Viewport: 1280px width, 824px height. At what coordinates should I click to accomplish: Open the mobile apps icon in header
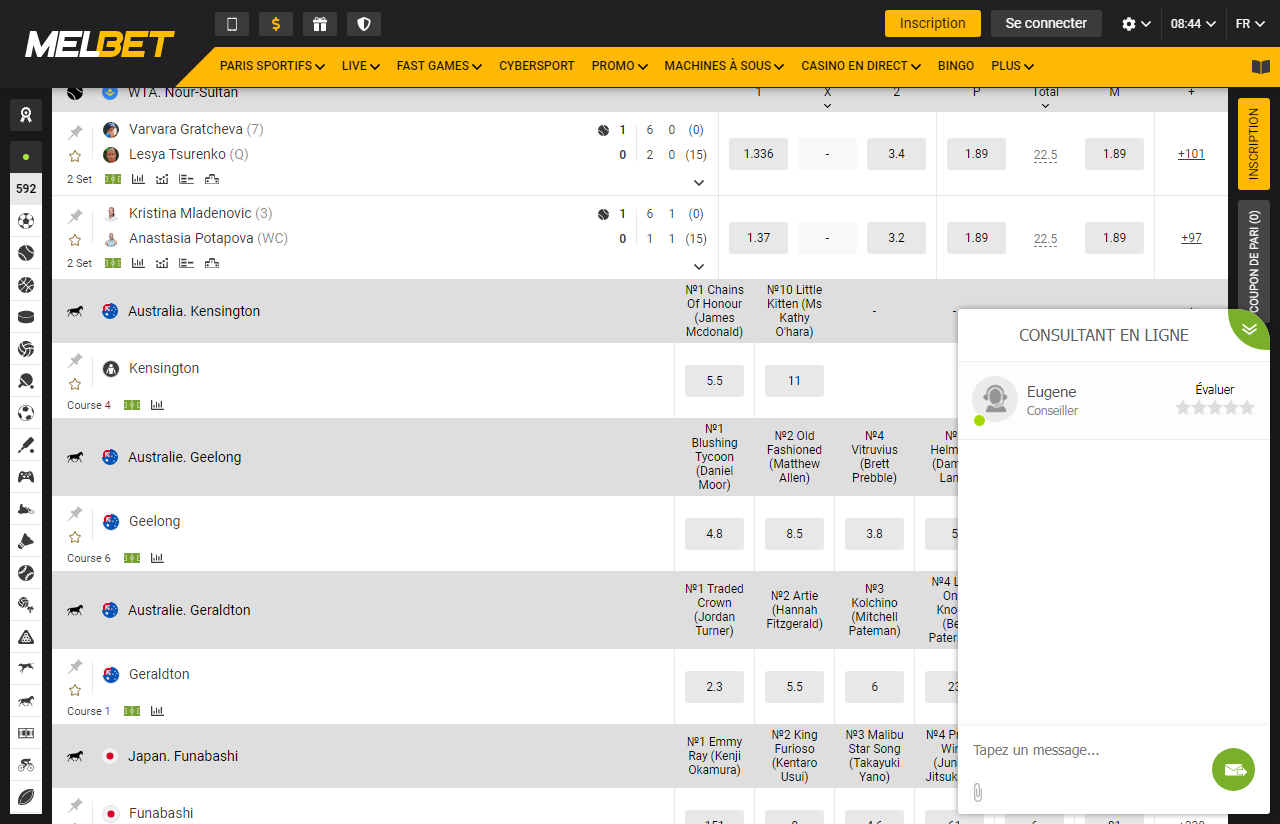tap(232, 24)
